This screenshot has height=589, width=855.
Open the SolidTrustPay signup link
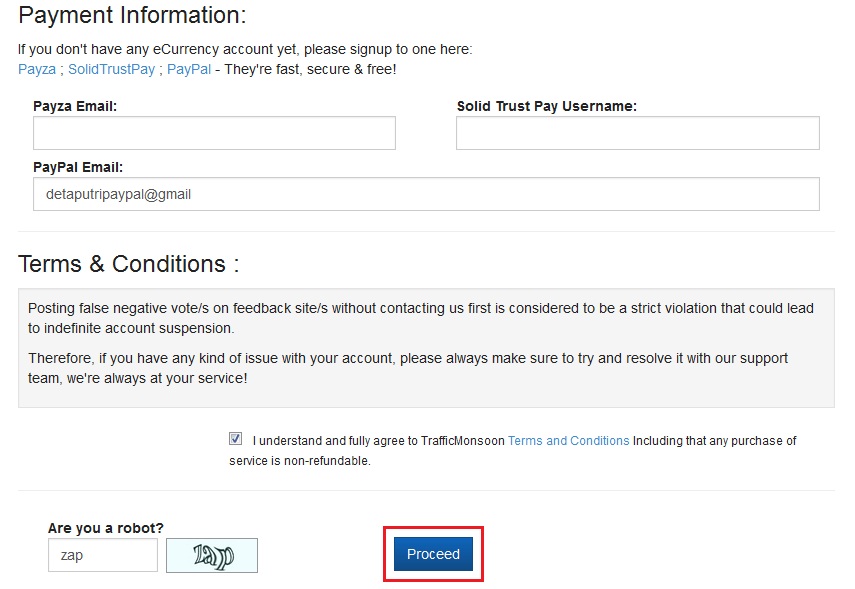[111, 69]
